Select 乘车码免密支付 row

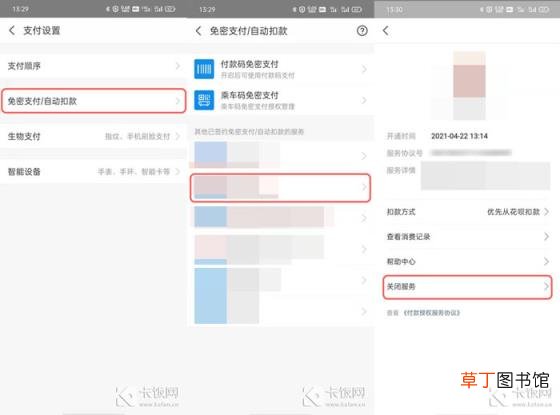280,100
